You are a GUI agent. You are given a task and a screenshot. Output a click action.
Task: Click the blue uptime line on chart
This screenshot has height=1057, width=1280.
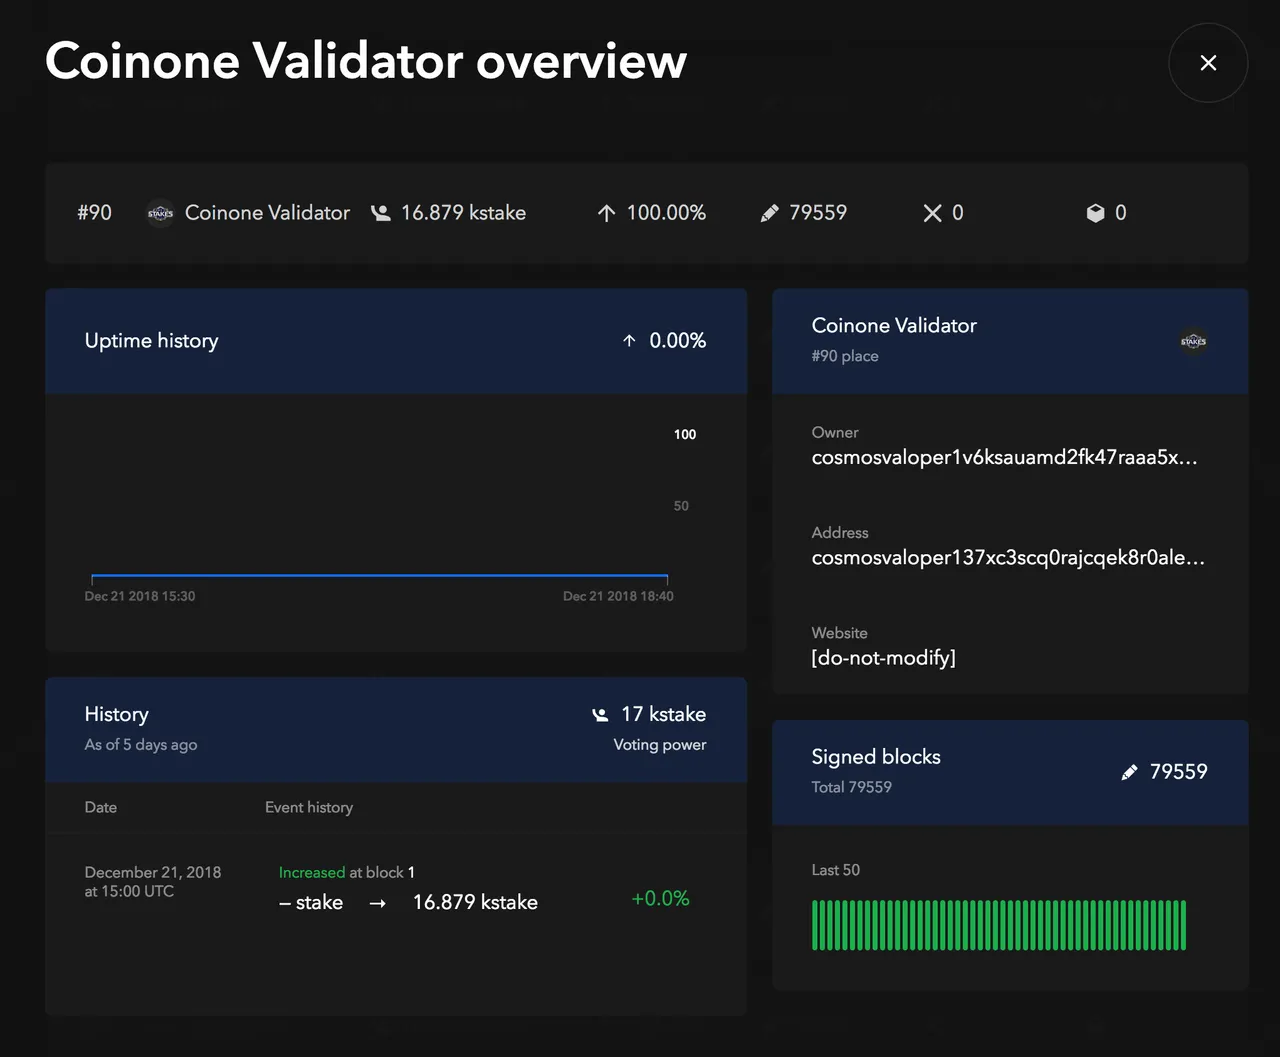tap(379, 576)
